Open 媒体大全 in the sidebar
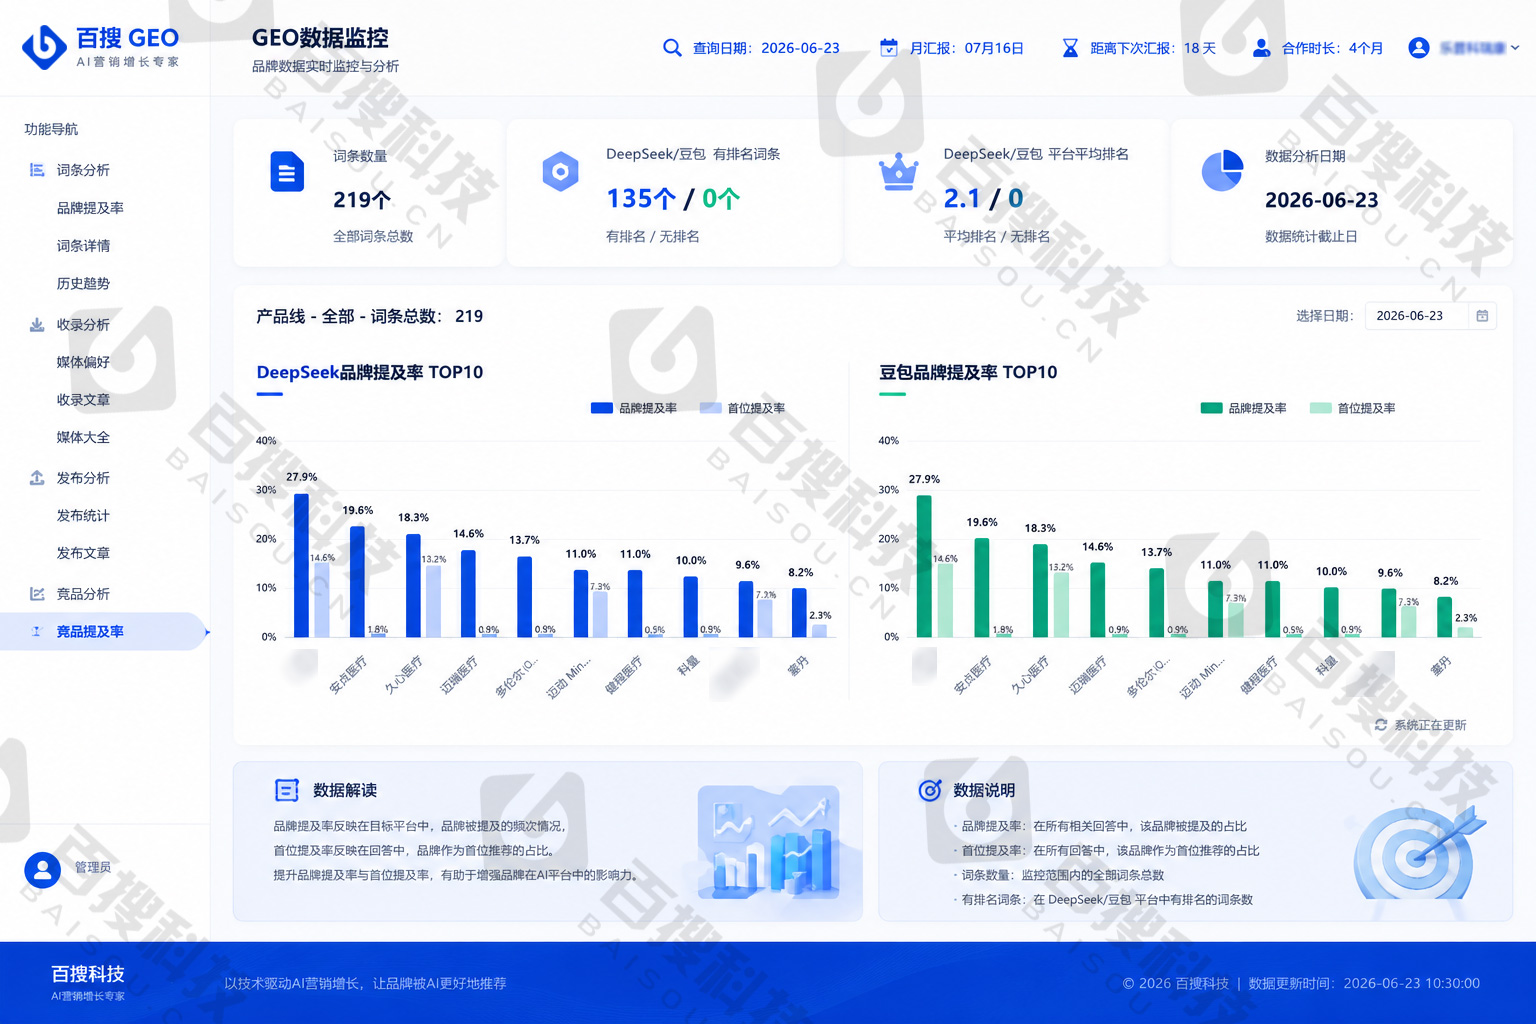 coord(83,438)
